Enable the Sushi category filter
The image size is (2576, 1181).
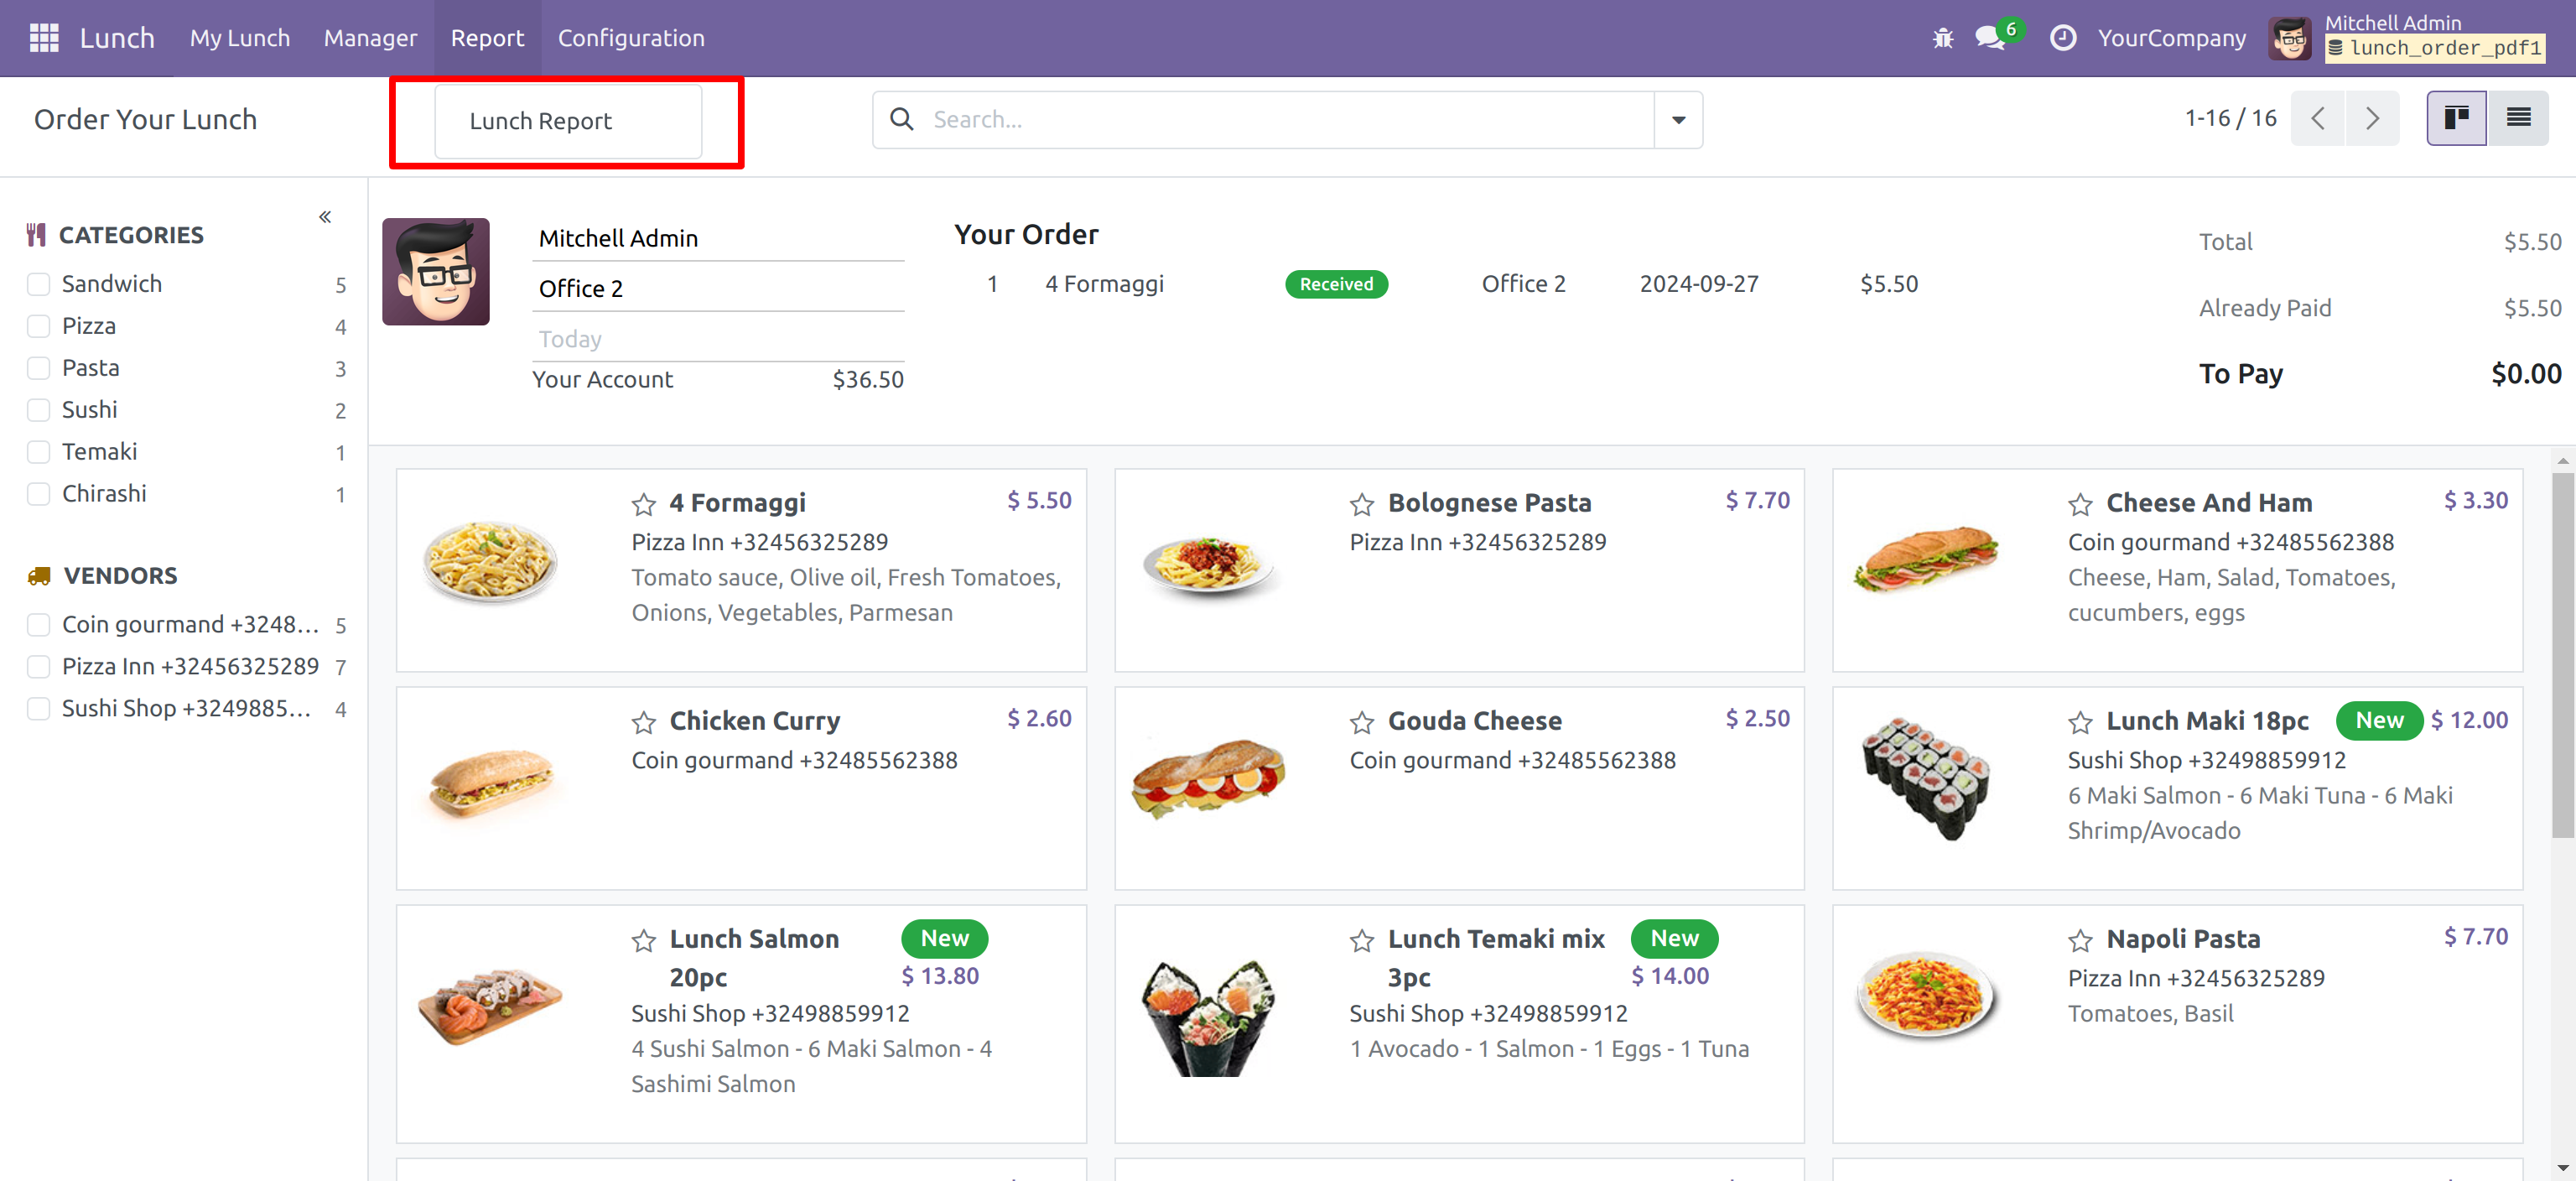[39, 410]
